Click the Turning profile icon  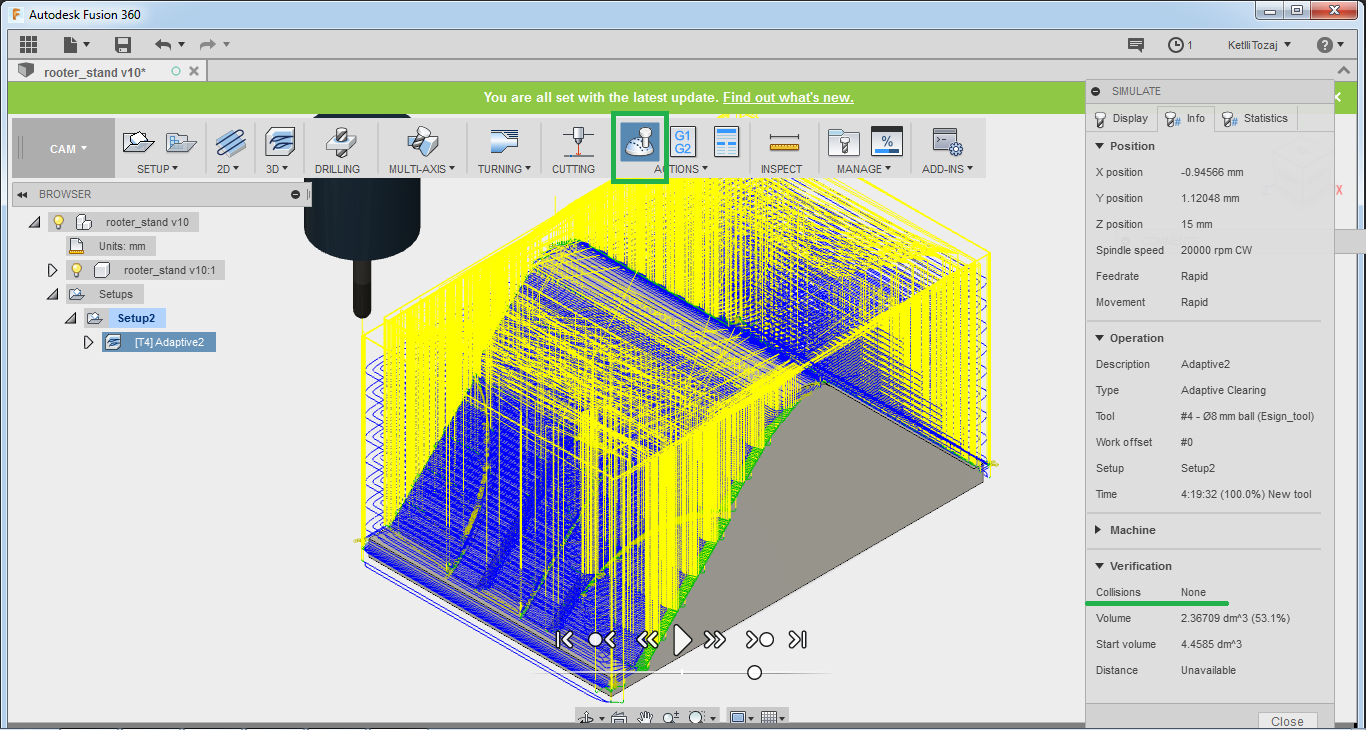[504, 142]
